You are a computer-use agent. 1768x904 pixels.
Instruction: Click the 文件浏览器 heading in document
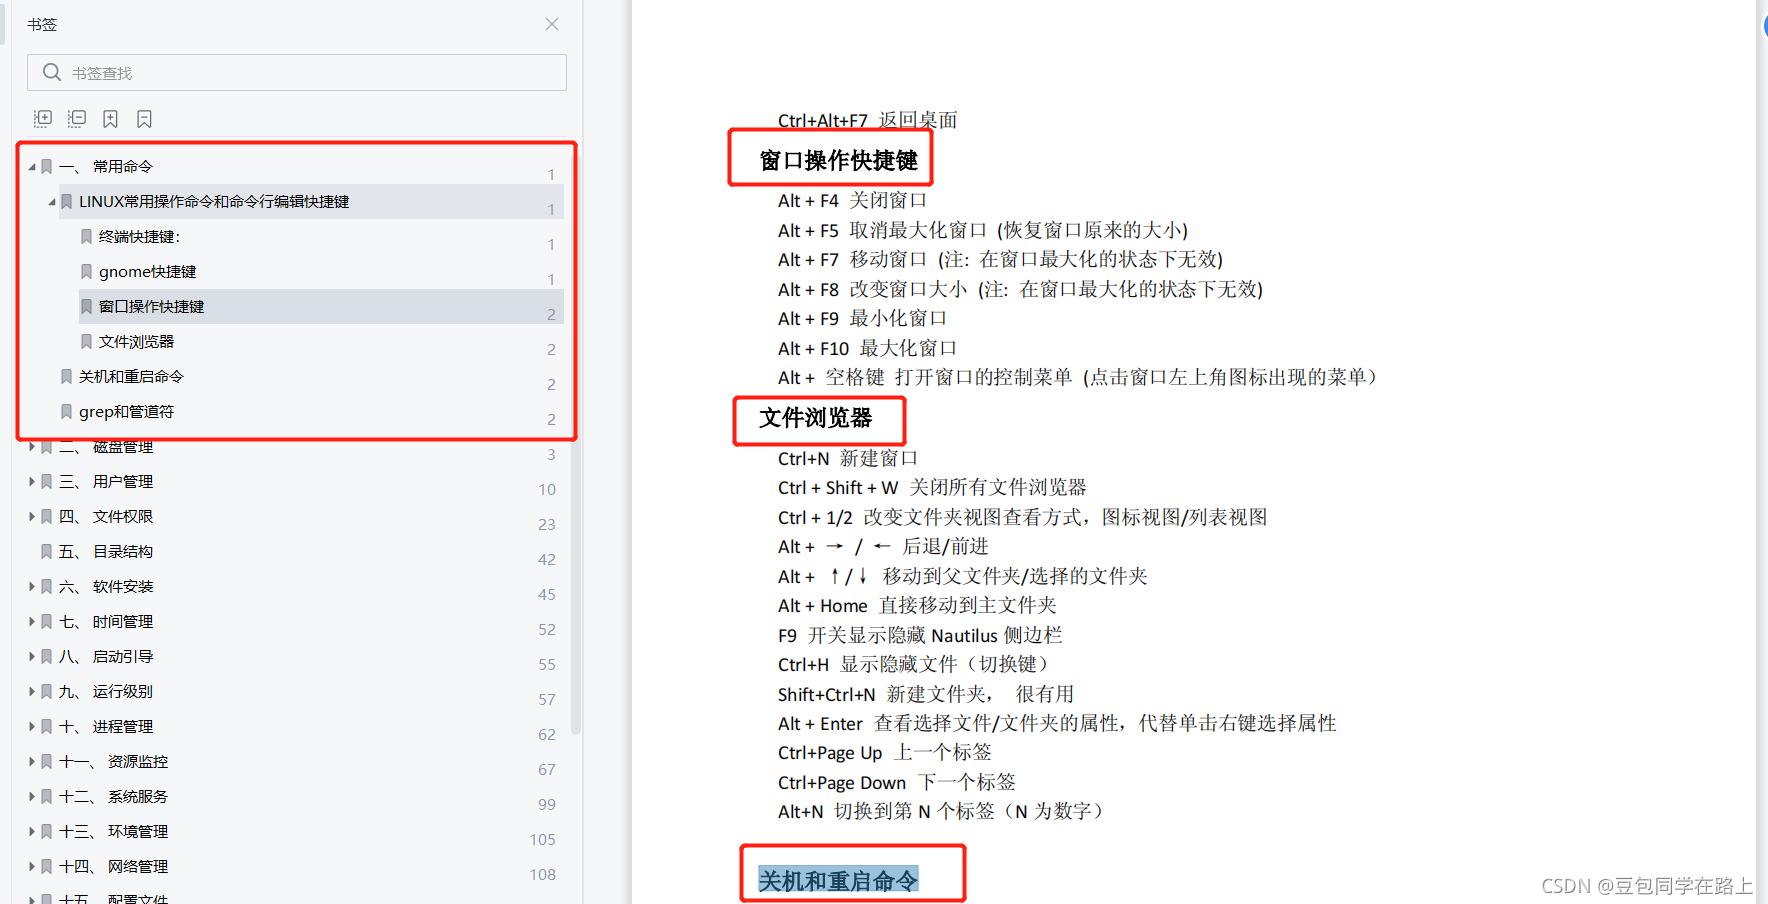click(x=815, y=418)
